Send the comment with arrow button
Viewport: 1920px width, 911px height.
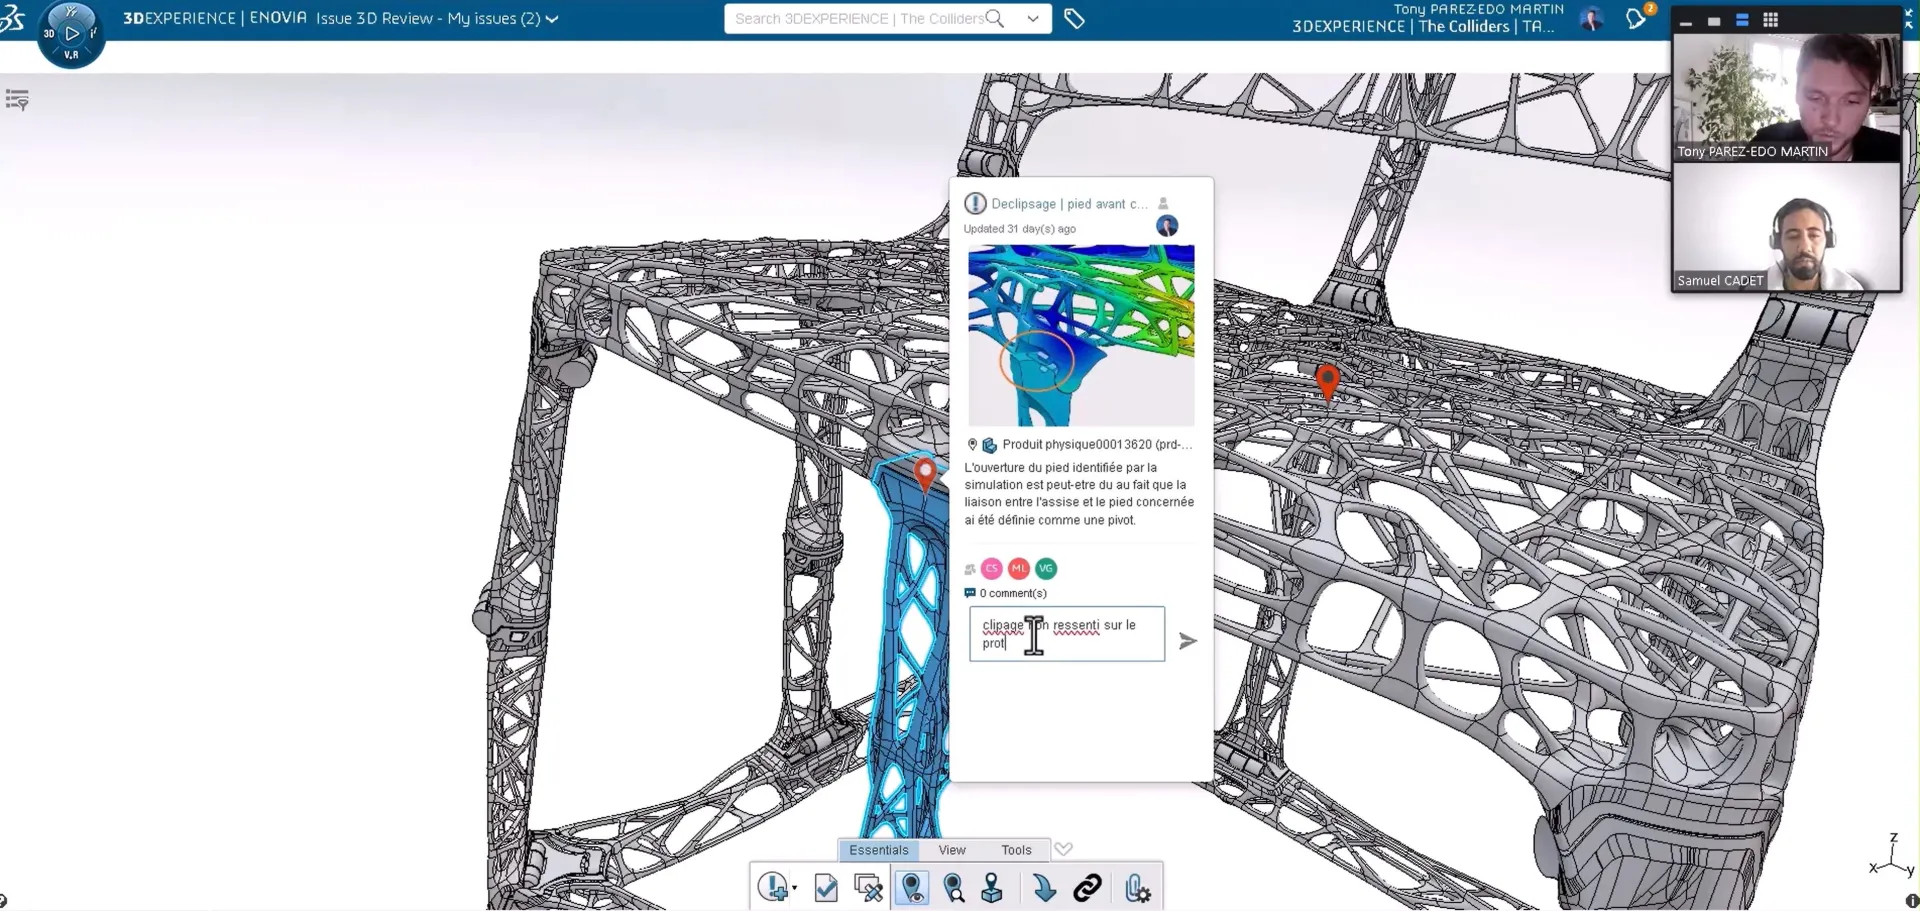[1187, 641]
